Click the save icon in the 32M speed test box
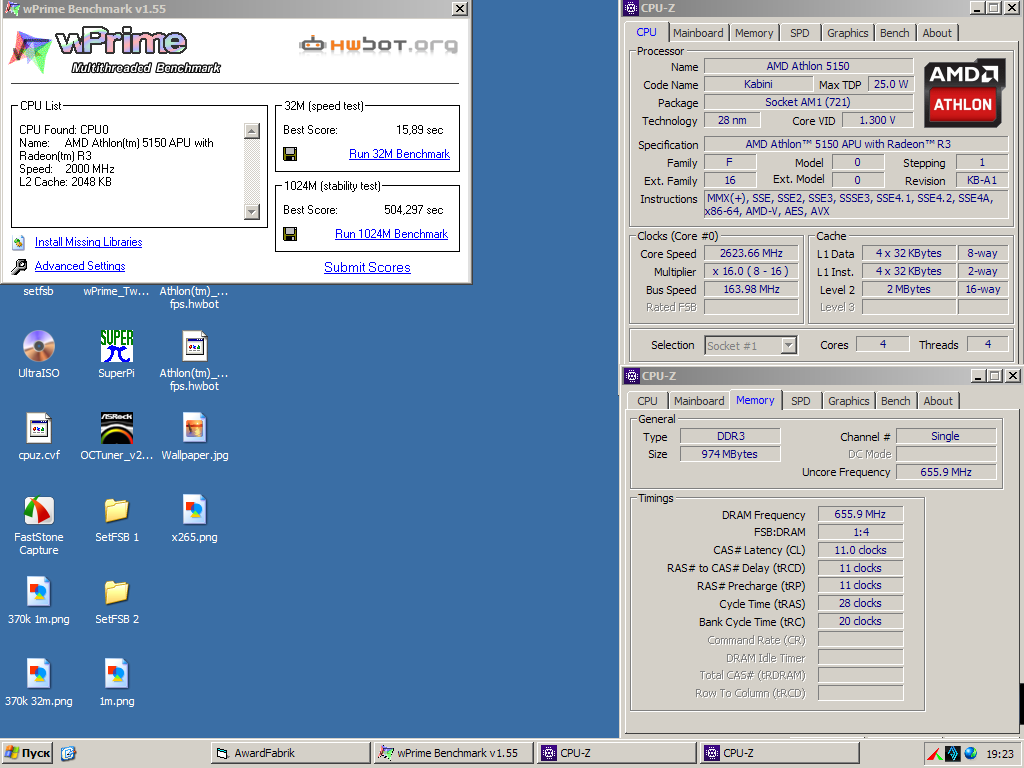 pyautogui.click(x=290, y=154)
